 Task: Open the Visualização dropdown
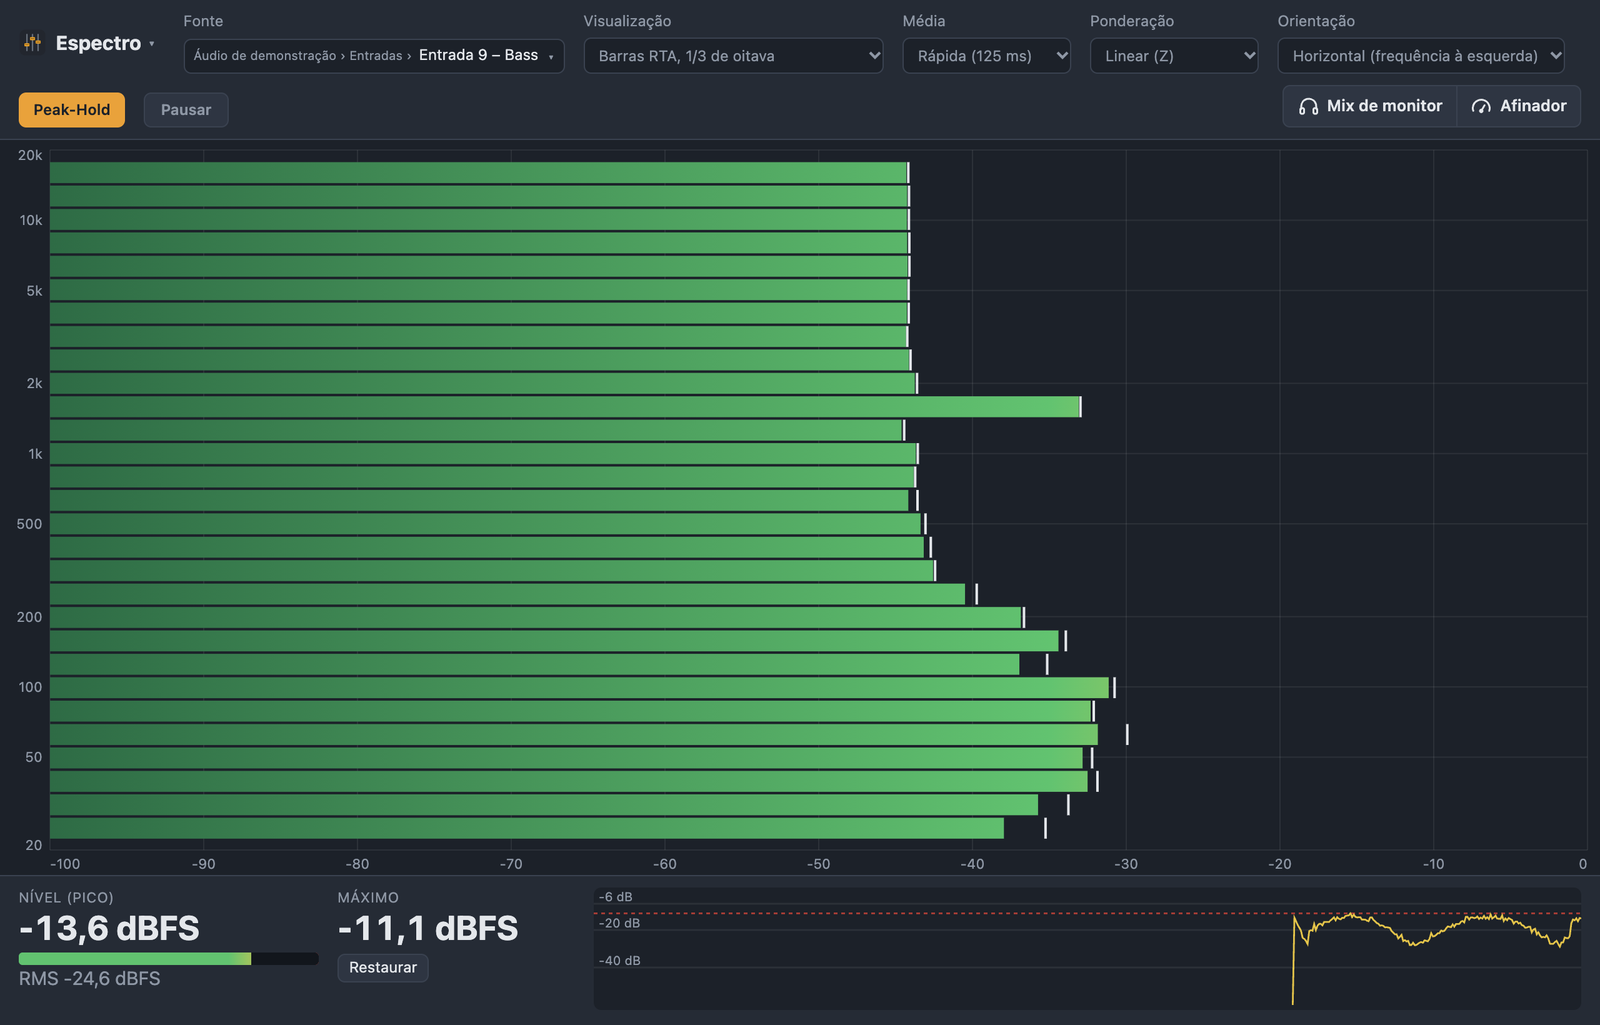click(733, 56)
